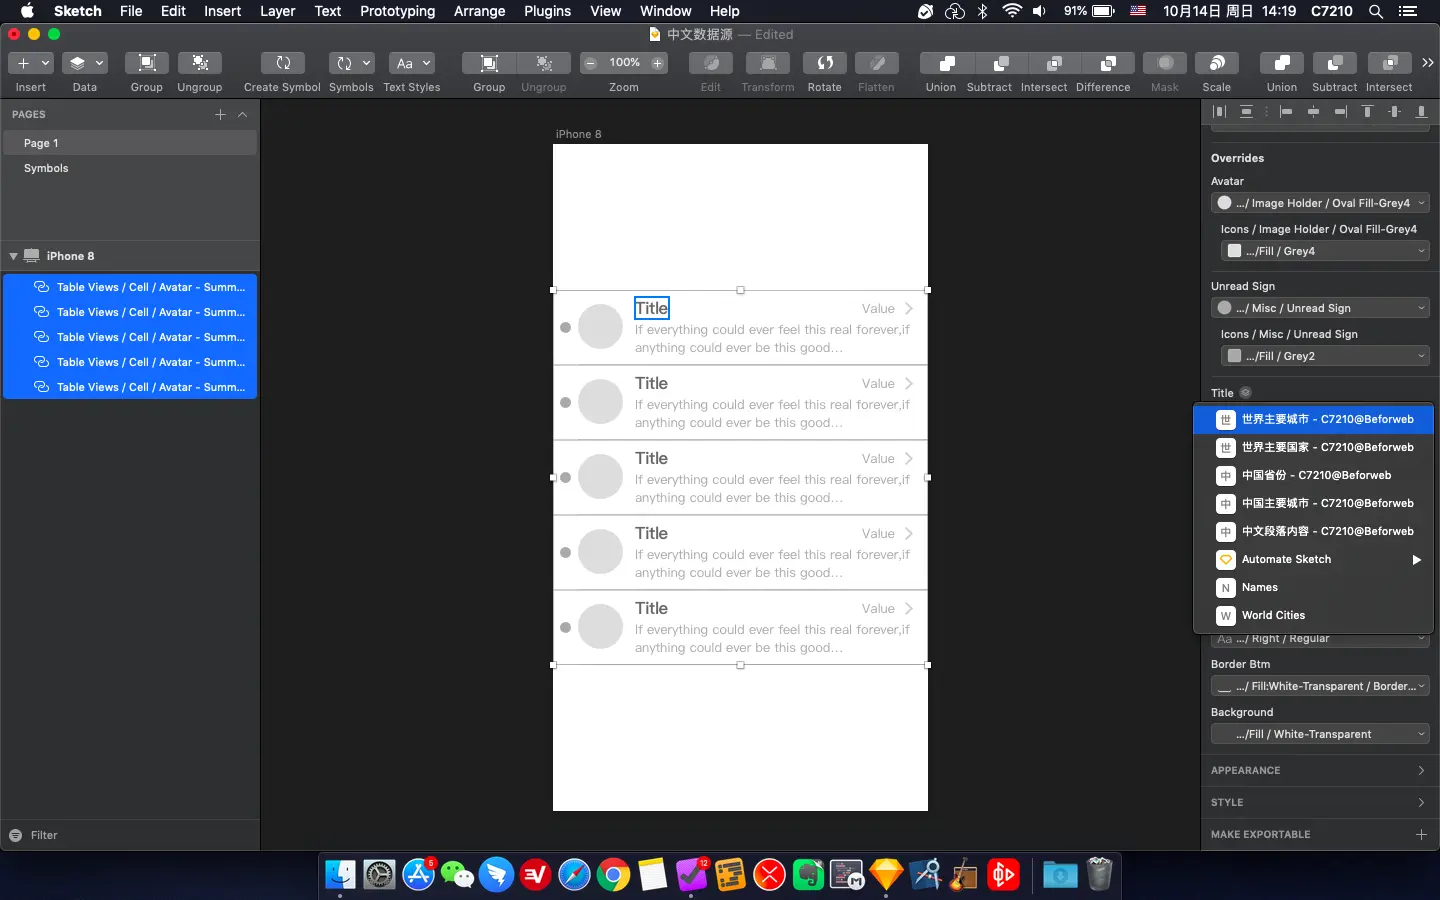Open Spotlight search in menu bar
The height and width of the screenshot is (900, 1440).
coord(1376,11)
